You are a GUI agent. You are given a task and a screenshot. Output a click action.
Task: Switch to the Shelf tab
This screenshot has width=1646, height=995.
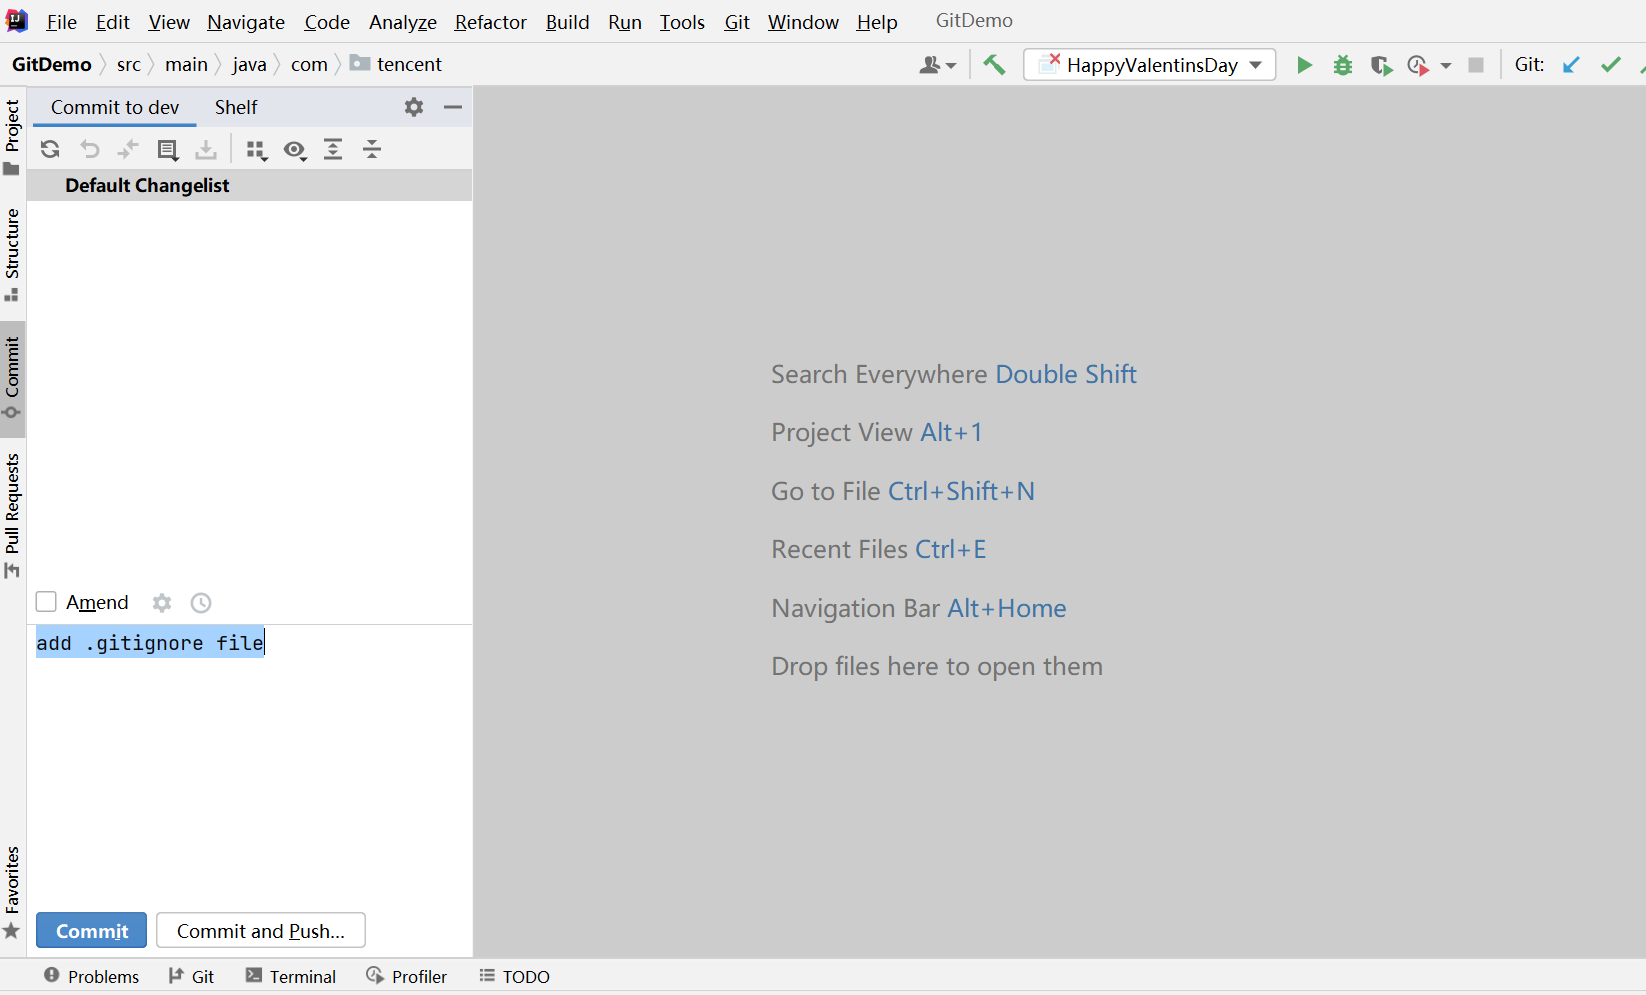tap(236, 107)
